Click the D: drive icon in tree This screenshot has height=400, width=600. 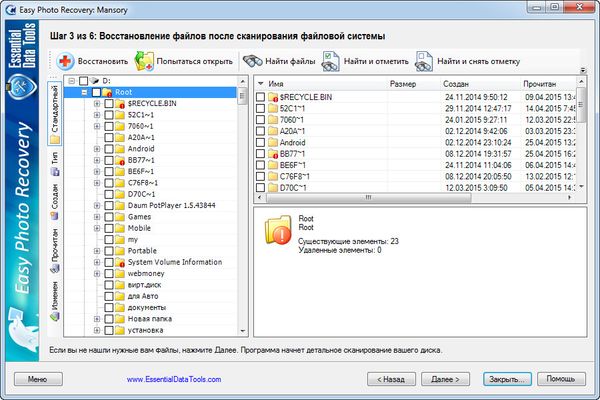point(95,81)
